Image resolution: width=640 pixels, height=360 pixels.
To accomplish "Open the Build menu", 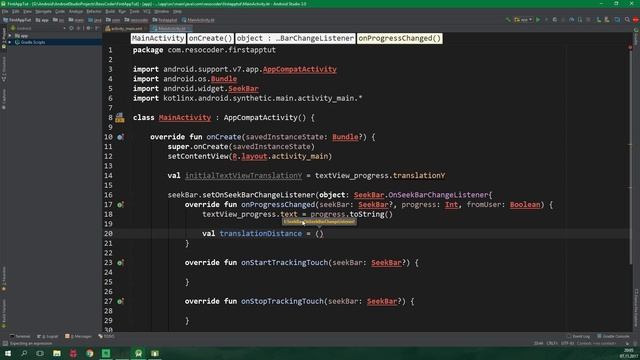I will point(110,11).
